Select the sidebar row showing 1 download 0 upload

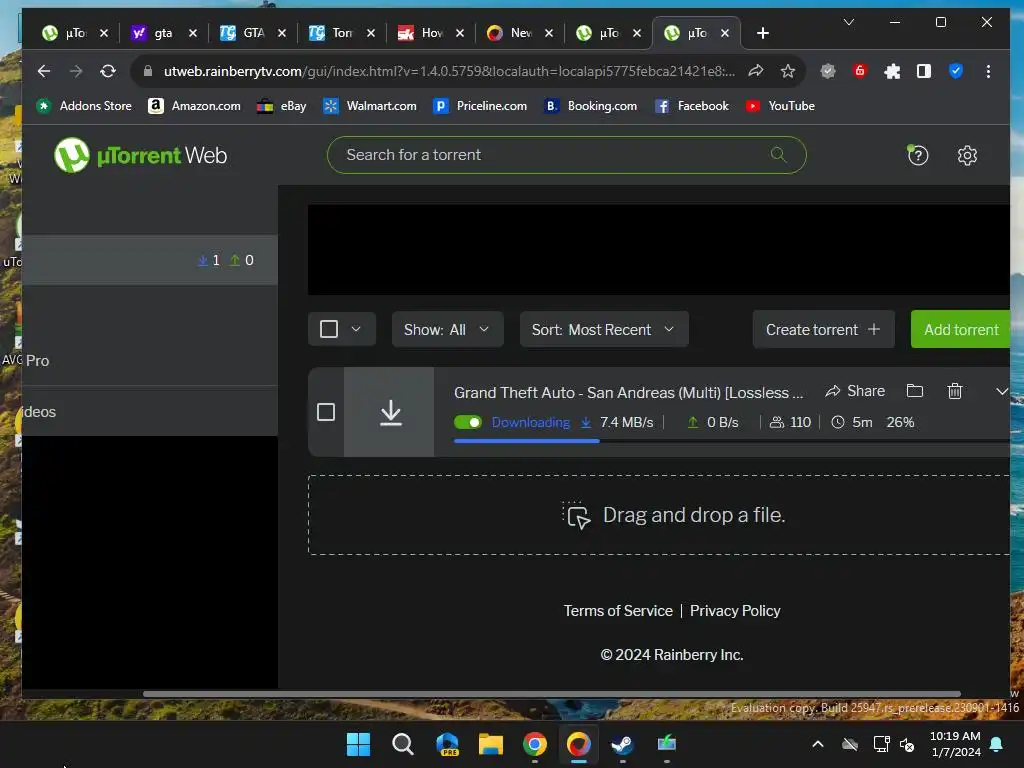(150, 260)
